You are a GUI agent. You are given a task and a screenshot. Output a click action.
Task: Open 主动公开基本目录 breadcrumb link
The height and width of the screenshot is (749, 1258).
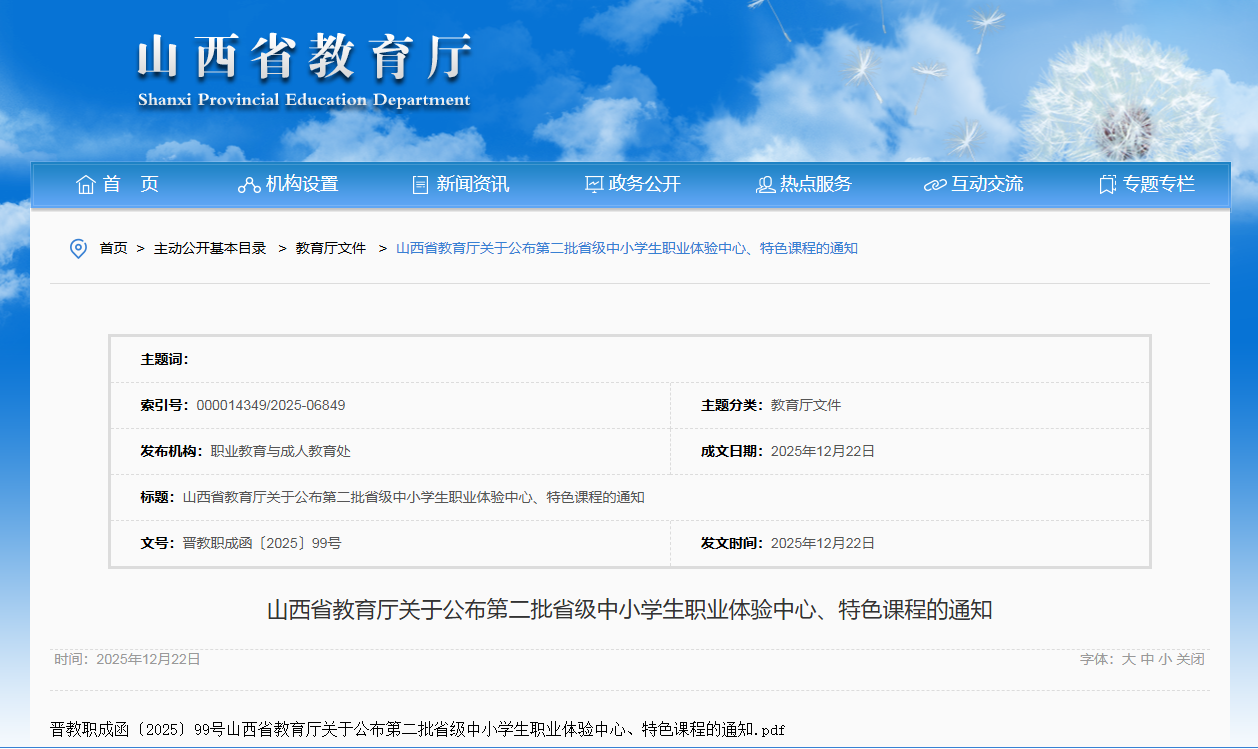(209, 248)
